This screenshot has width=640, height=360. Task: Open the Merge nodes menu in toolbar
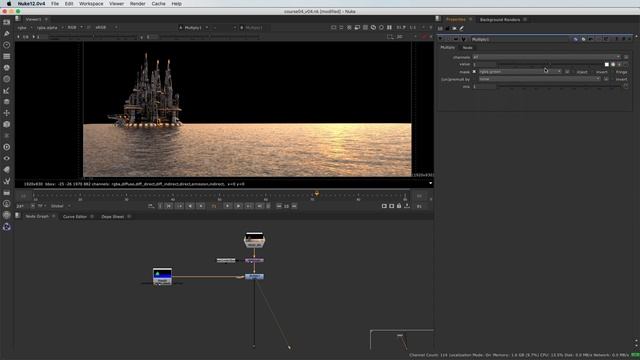click(7, 102)
